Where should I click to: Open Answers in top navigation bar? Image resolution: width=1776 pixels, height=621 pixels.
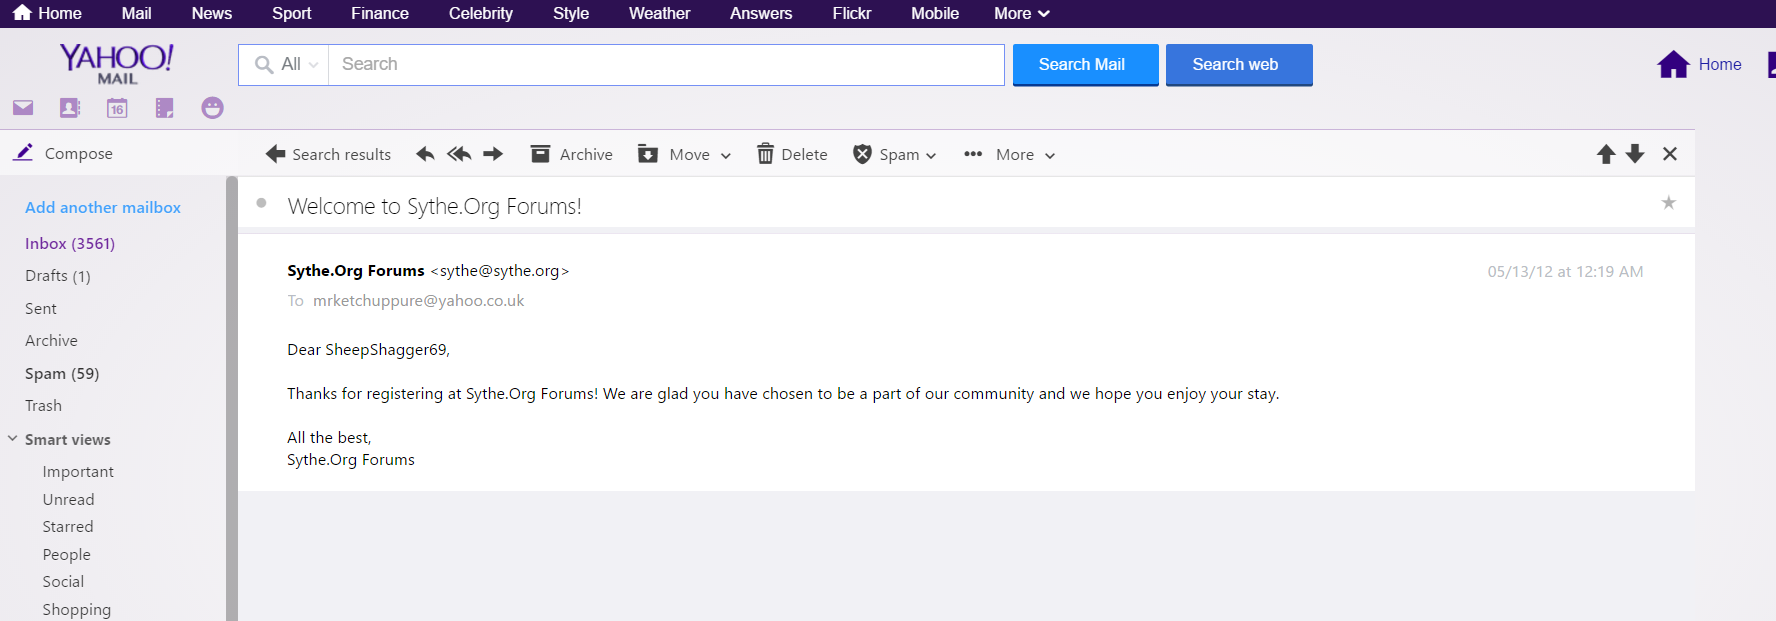click(x=761, y=13)
